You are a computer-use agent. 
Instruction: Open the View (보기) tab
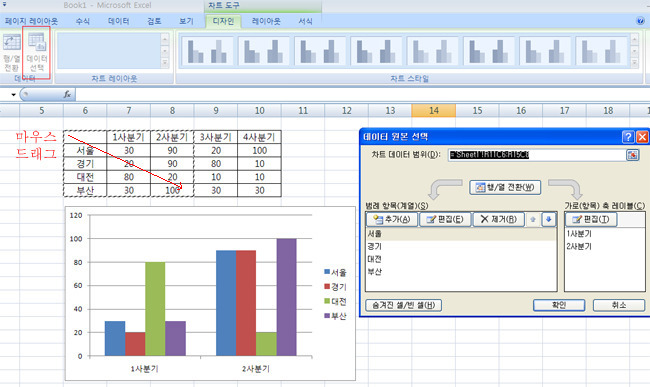click(186, 21)
